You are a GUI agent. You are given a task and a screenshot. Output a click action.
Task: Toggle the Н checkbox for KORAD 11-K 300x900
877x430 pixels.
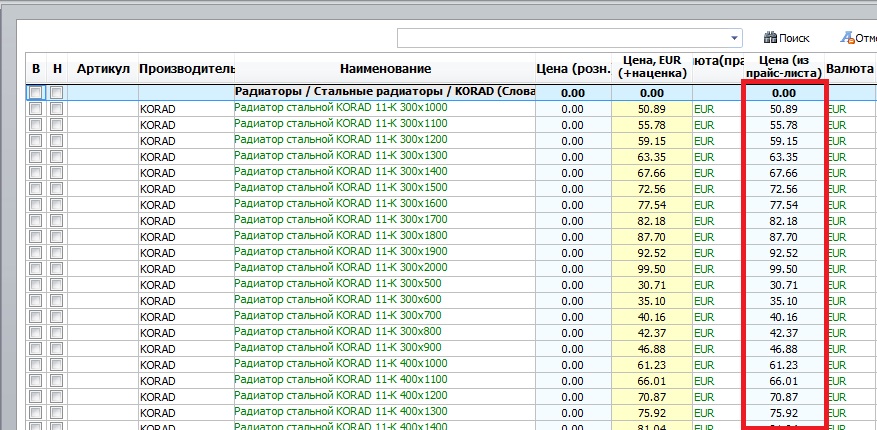pos(56,349)
